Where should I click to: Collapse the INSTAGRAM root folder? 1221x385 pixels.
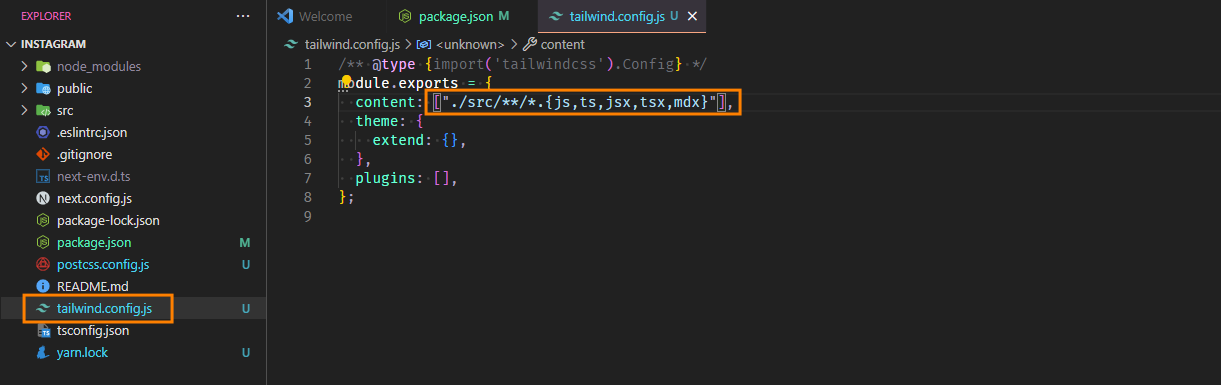pyautogui.click(x=12, y=44)
